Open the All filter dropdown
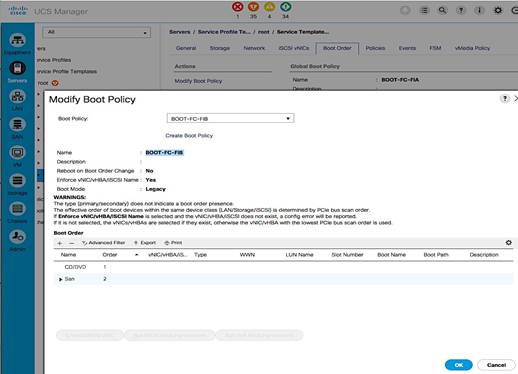Screen dimensions: 518x374 [96, 32]
